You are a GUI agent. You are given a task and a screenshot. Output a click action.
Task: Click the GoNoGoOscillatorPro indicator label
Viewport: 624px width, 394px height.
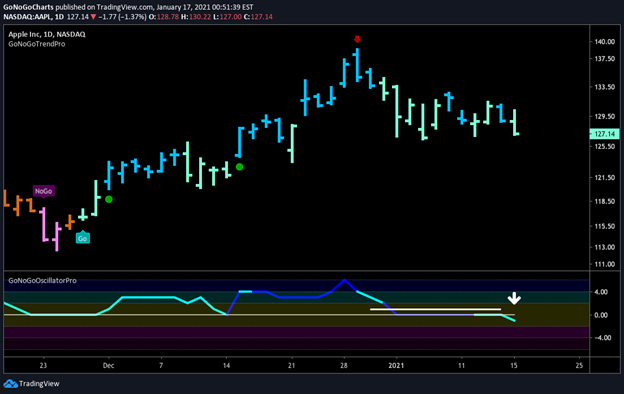pyautogui.click(x=42, y=281)
